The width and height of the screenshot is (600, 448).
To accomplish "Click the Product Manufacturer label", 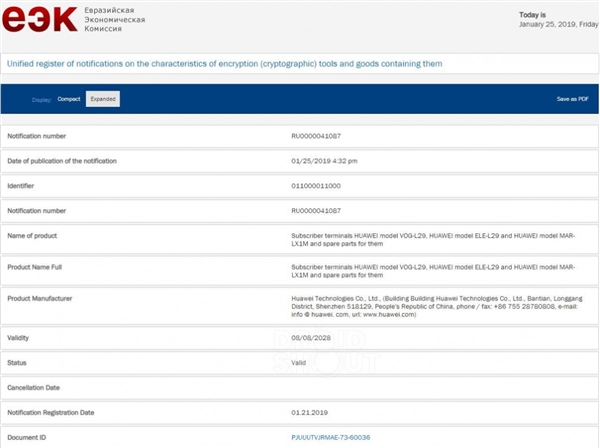I will (x=40, y=298).
